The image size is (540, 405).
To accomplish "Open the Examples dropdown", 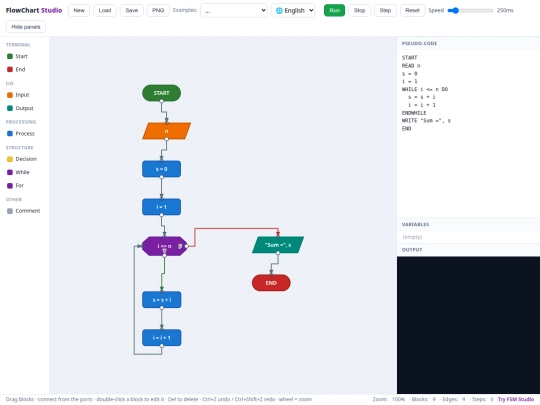I will pos(234,10).
